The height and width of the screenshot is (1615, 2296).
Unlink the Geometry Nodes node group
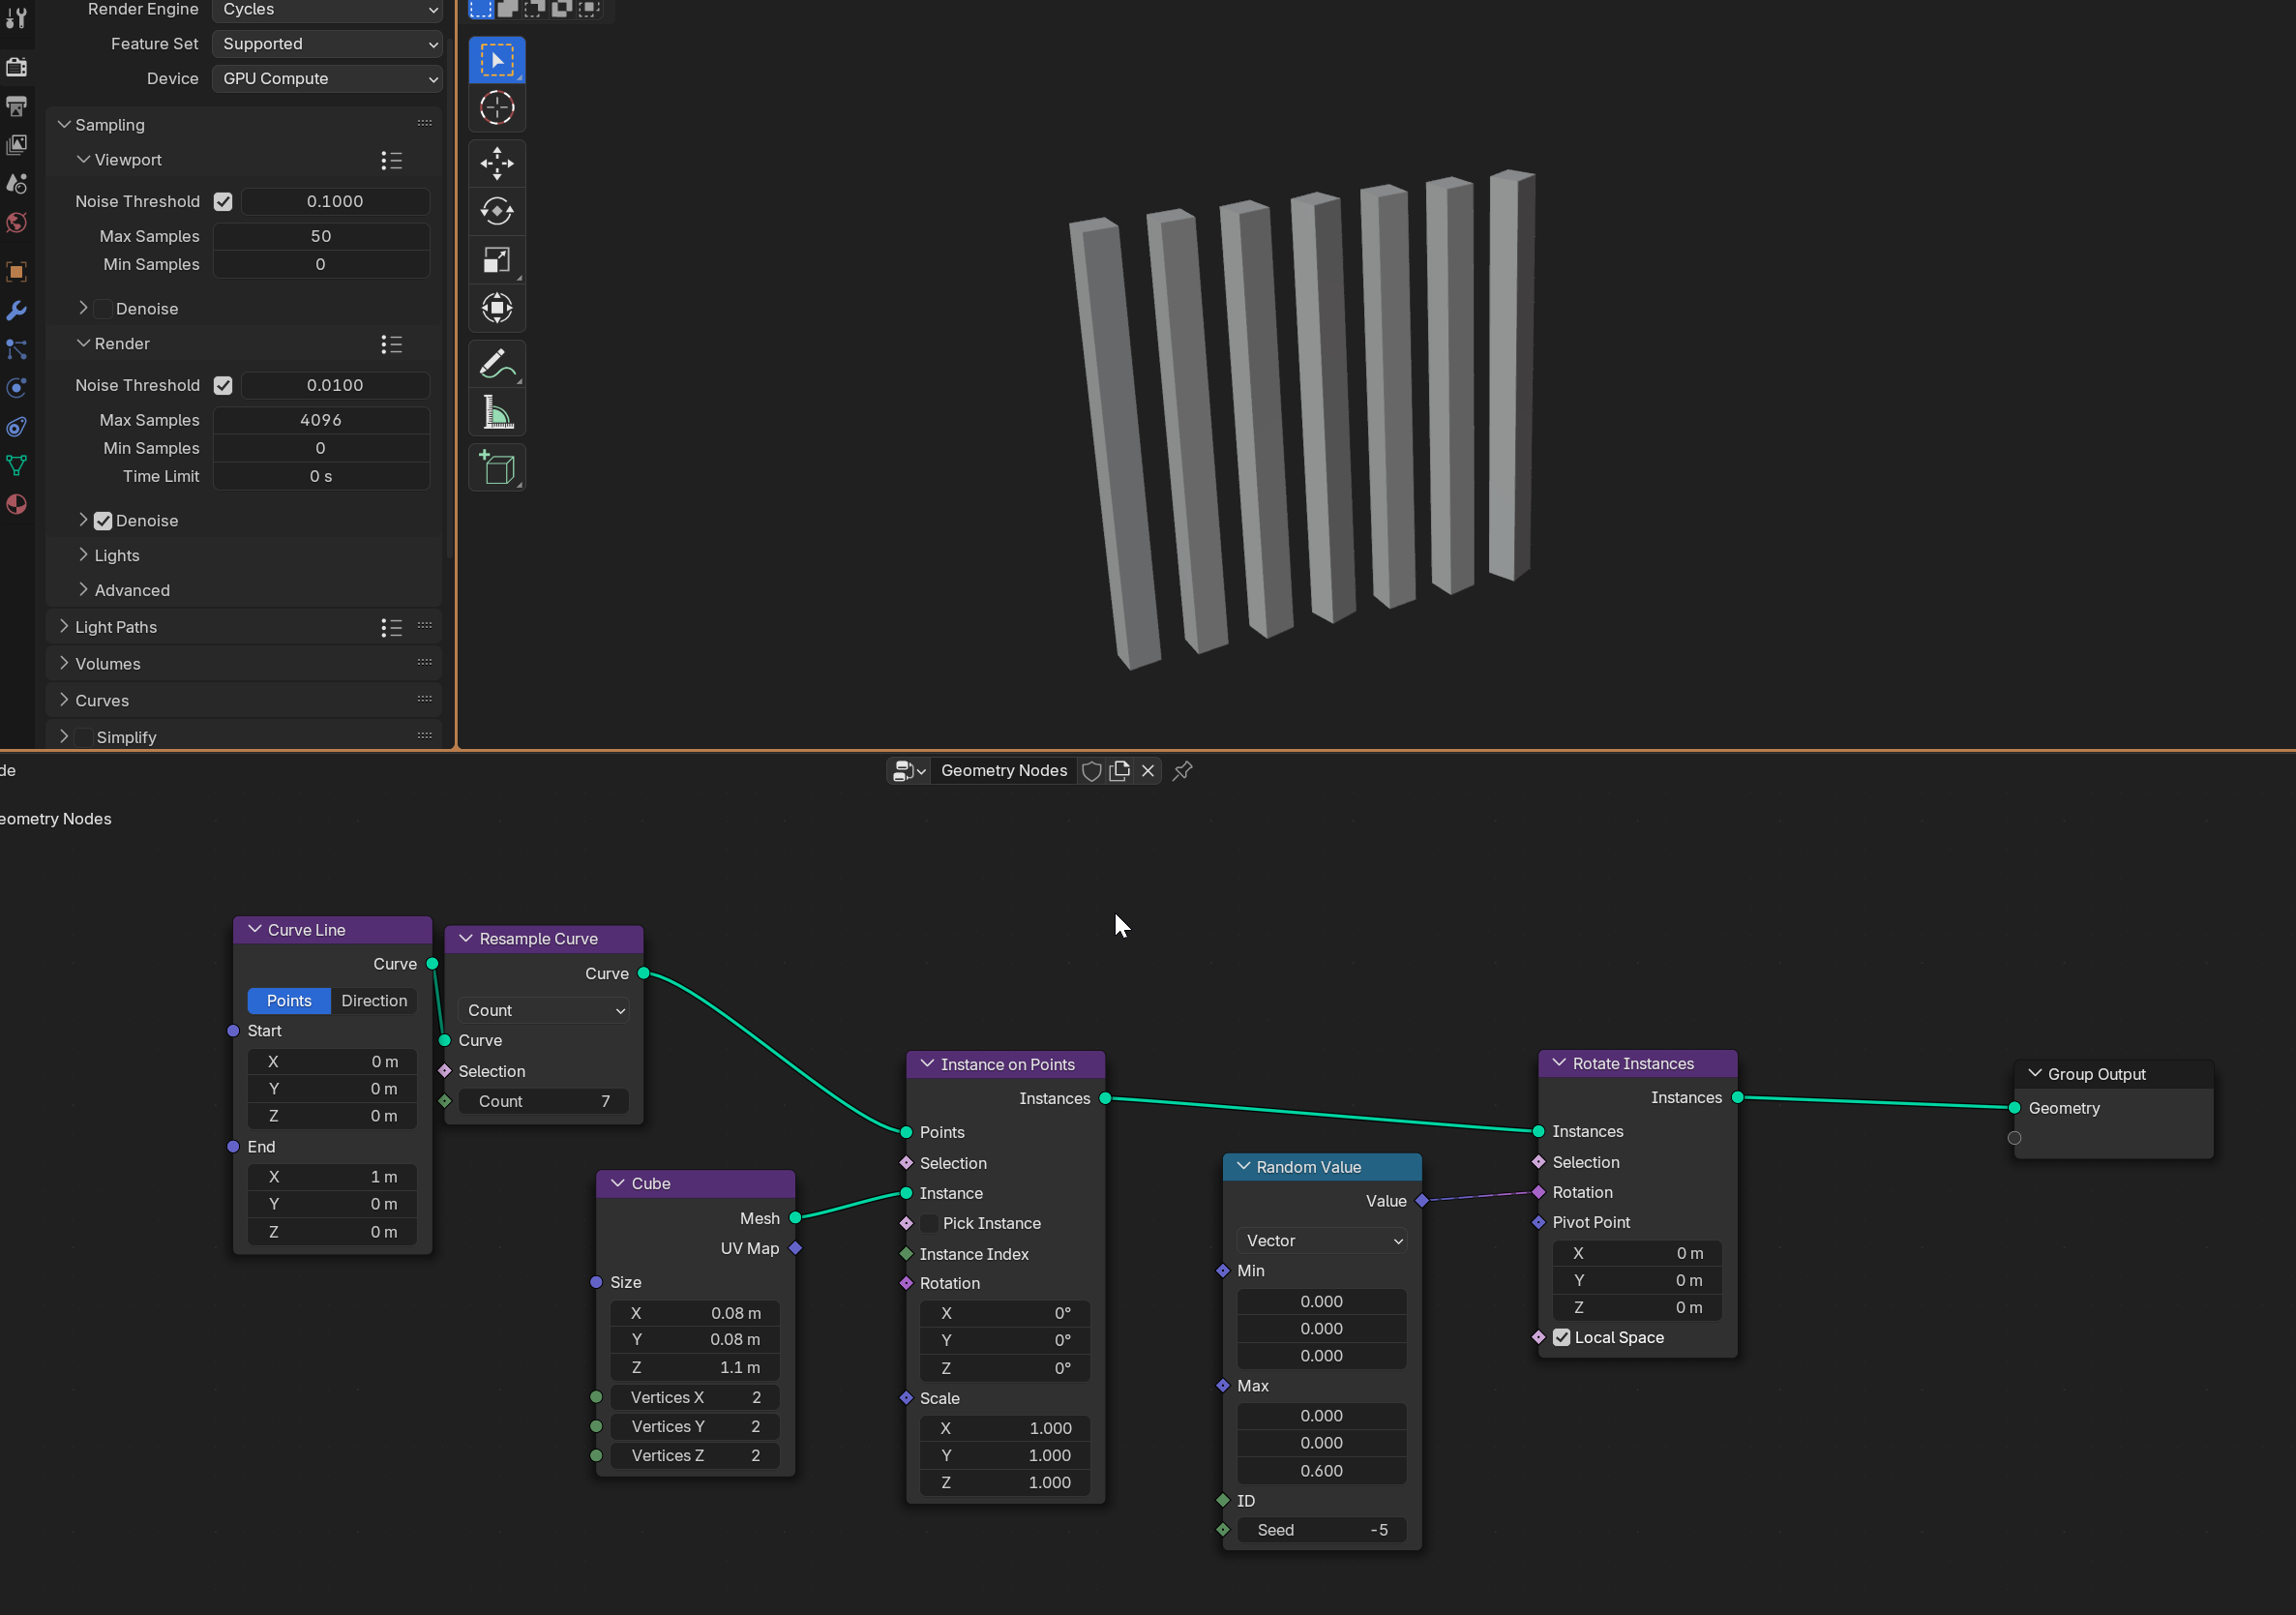point(1148,771)
